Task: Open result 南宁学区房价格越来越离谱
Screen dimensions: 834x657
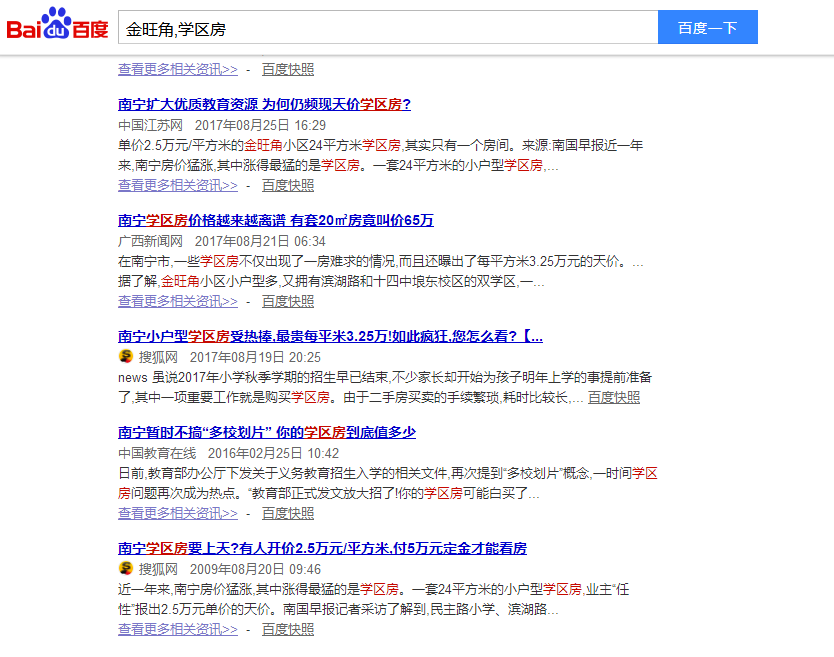Action: pyautogui.click(x=275, y=220)
